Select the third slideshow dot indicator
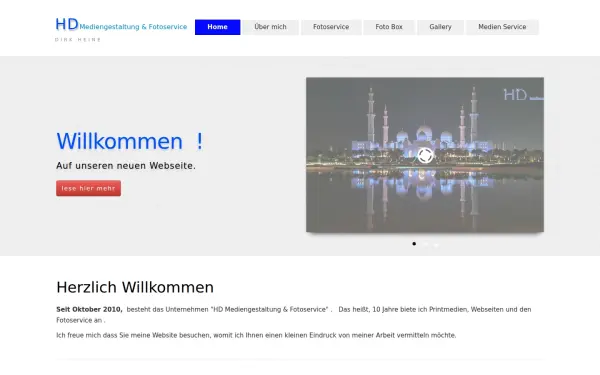The image size is (600, 375). (x=436, y=244)
